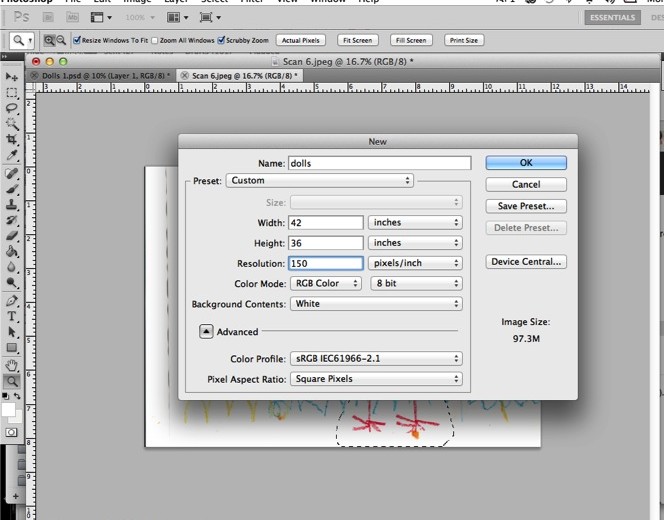This screenshot has width=665, height=520.
Task: Select the Essentials workspace button
Action: (x=612, y=17)
